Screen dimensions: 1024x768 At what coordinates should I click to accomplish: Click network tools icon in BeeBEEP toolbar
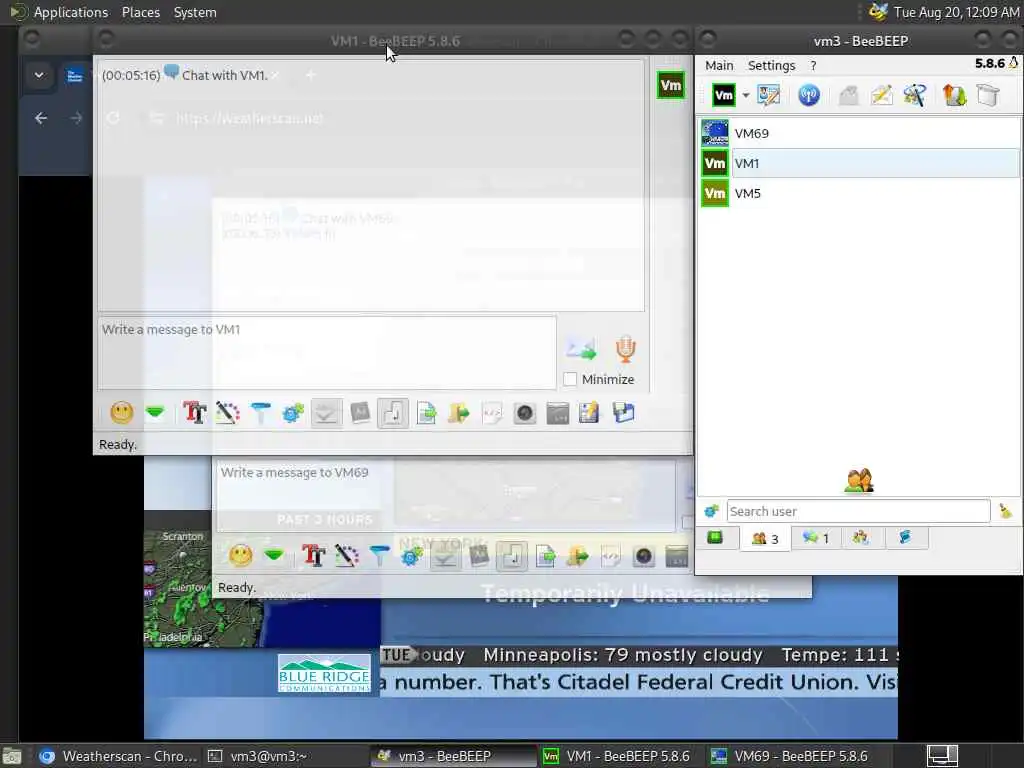[x=915, y=95]
